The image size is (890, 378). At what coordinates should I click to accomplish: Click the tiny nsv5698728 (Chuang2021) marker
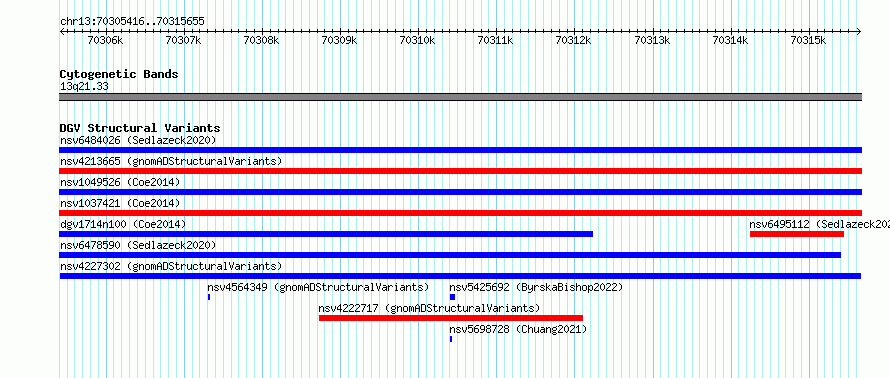point(451,339)
